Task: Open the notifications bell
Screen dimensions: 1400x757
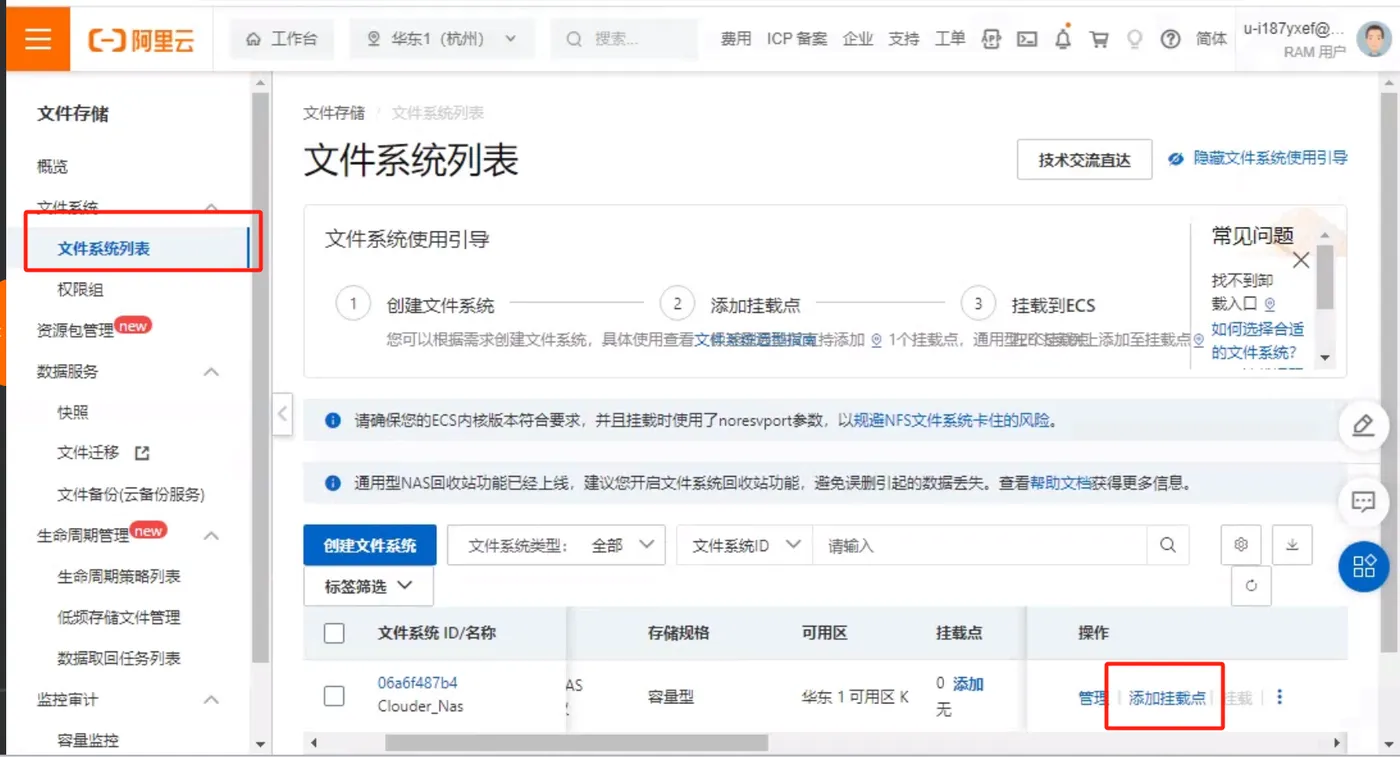Action: coord(1063,39)
